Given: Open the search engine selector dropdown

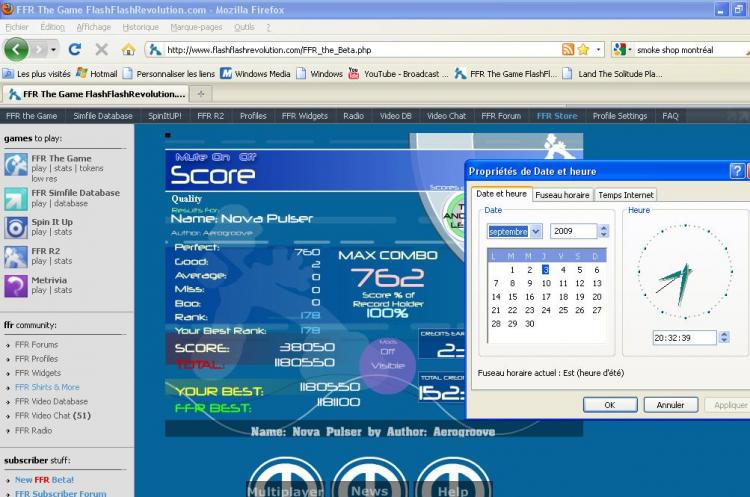Looking at the screenshot, I should point(622,48).
